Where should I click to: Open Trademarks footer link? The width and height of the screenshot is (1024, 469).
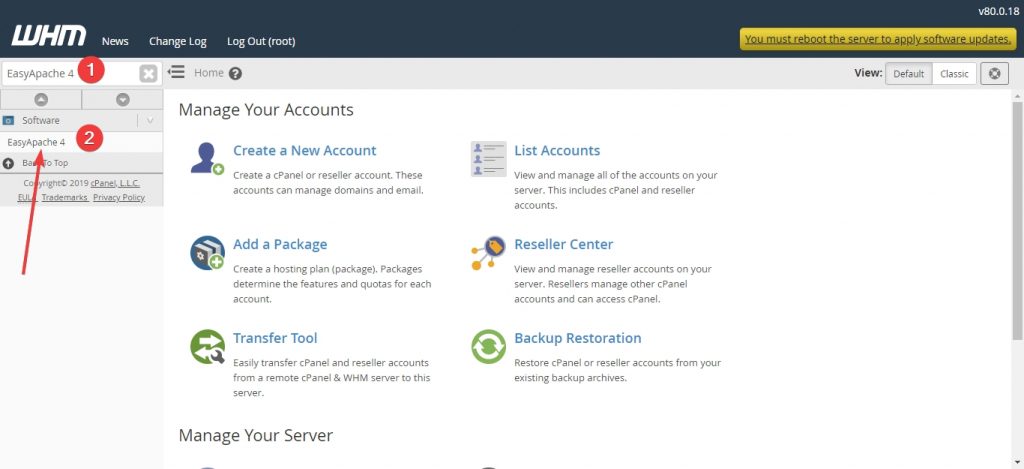click(x=65, y=197)
